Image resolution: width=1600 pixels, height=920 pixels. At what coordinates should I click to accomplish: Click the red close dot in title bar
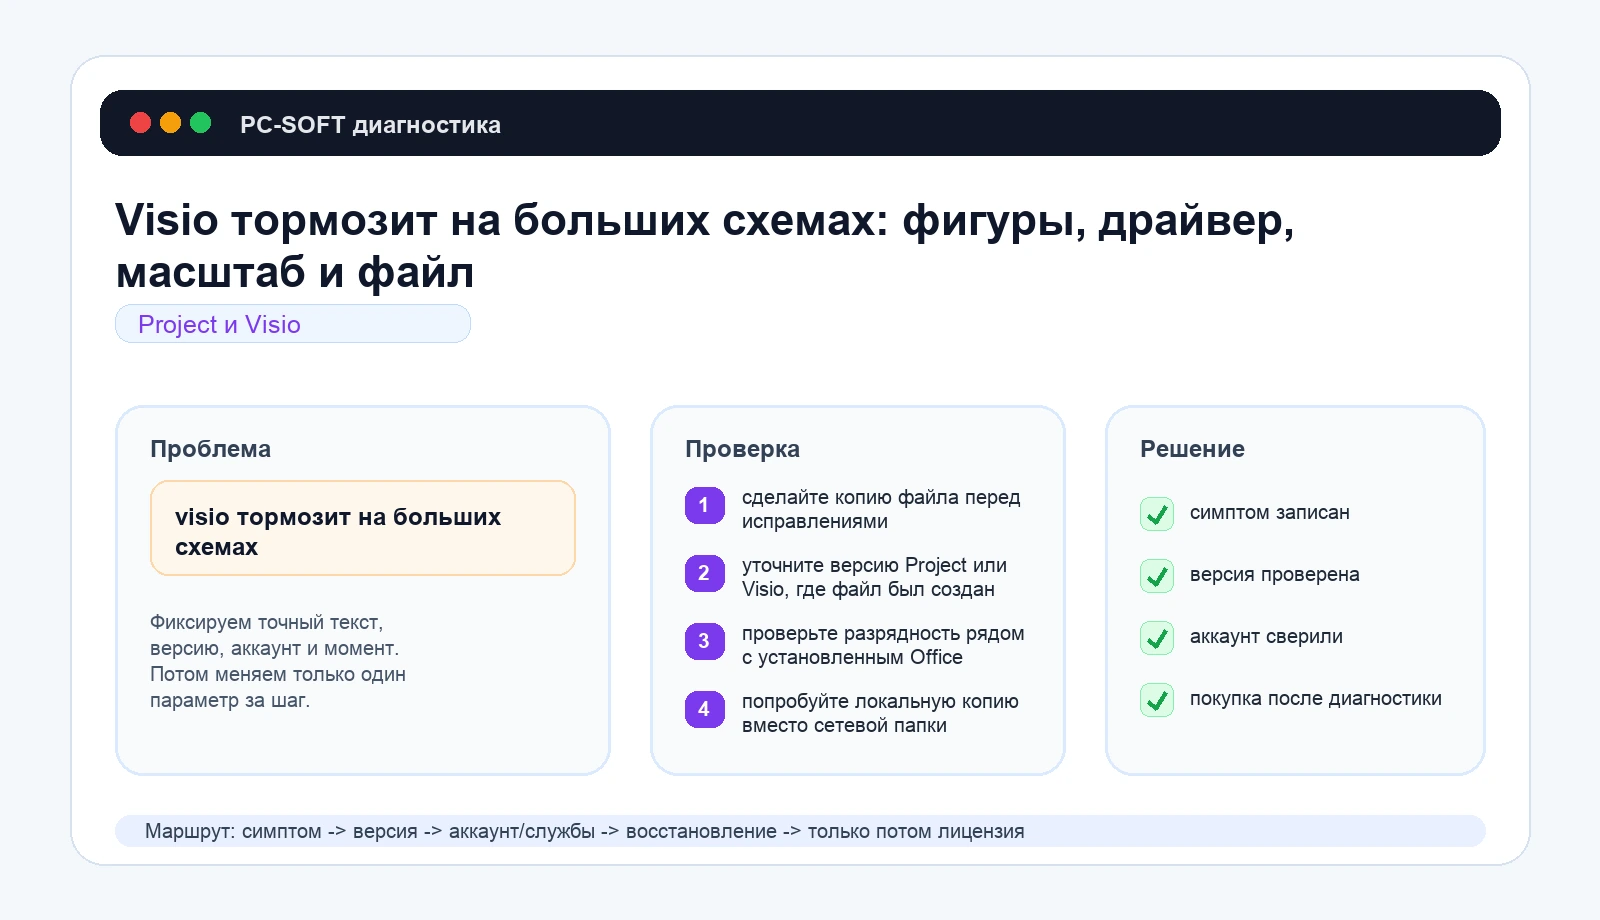click(x=140, y=123)
